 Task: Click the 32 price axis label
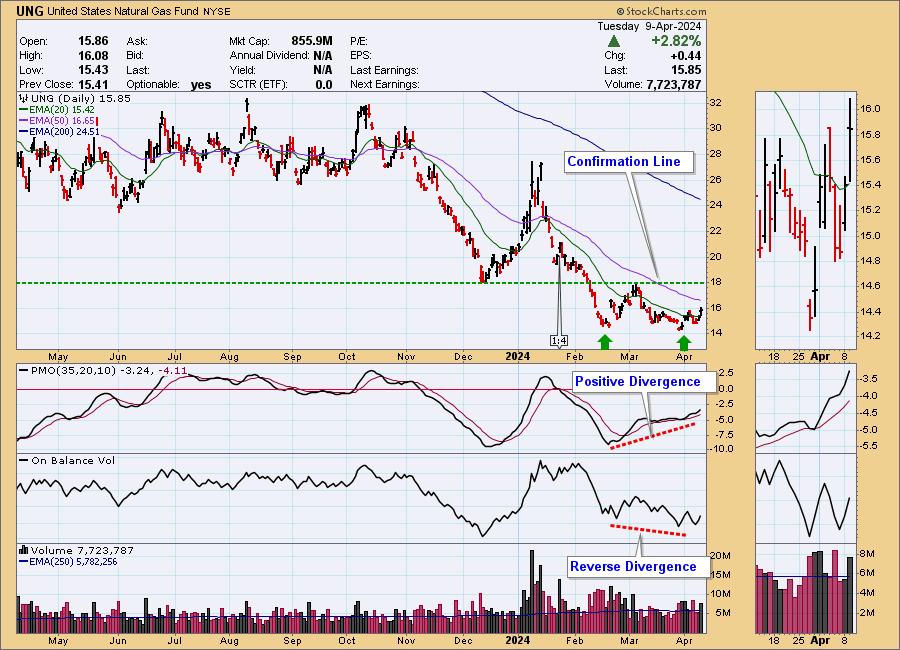tap(715, 103)
